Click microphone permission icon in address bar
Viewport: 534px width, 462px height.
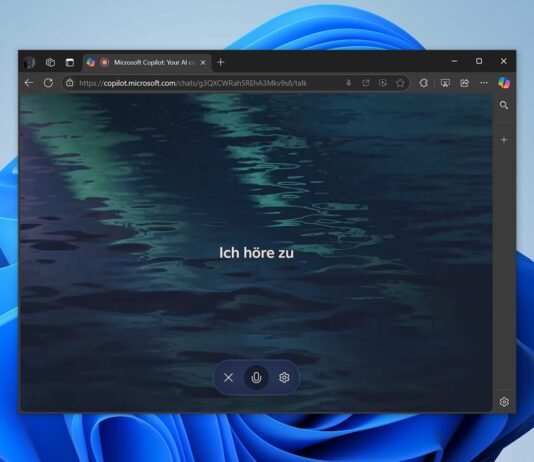pyautogui.click(x=348, y=83)
